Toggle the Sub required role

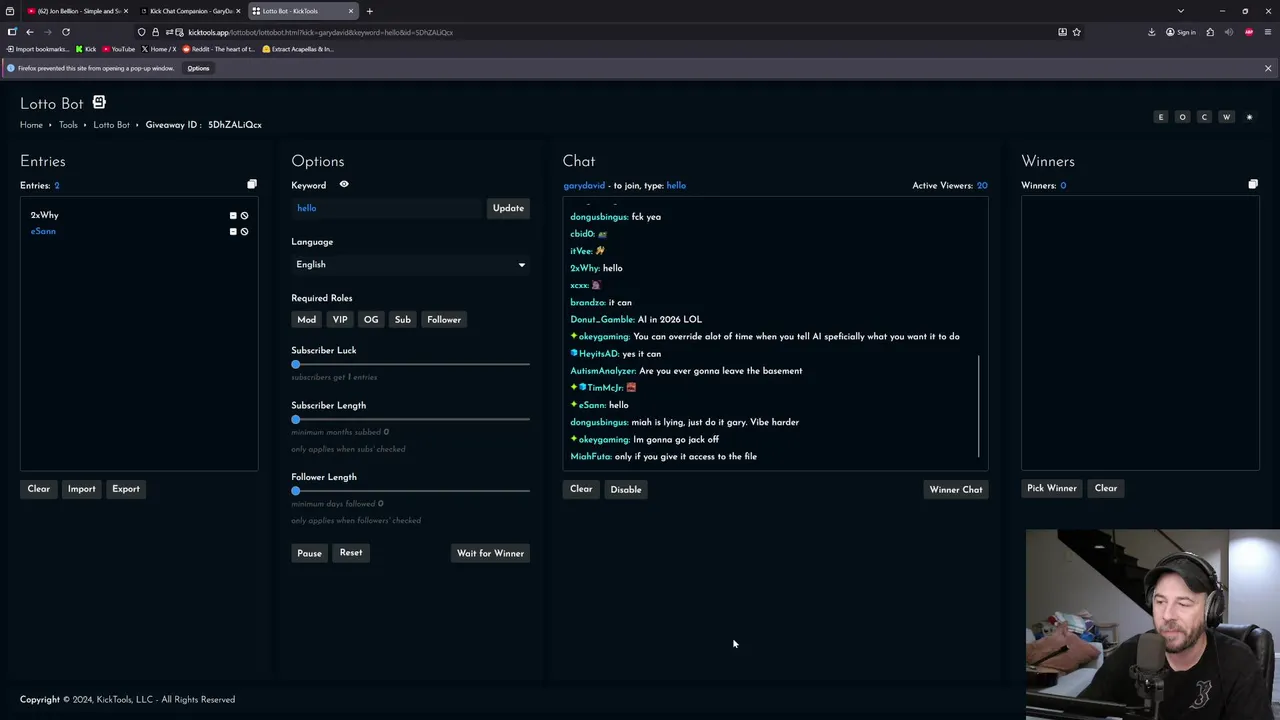402,320
